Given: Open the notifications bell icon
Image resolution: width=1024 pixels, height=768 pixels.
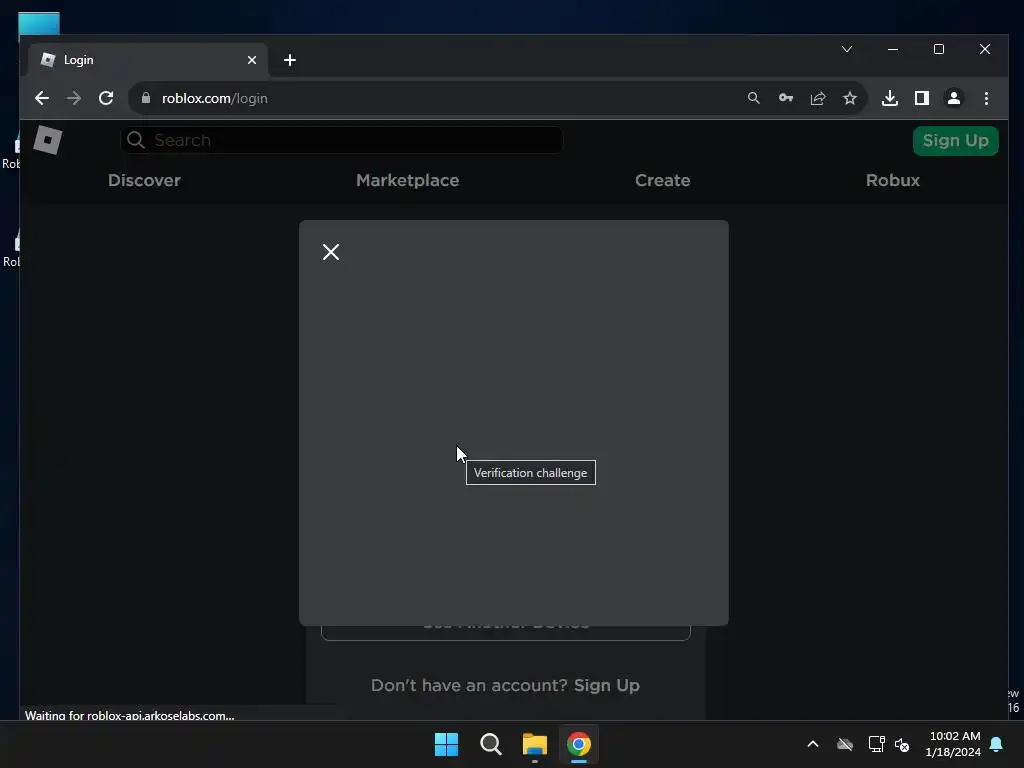Looking at the screenshot, I should point(997,744).
